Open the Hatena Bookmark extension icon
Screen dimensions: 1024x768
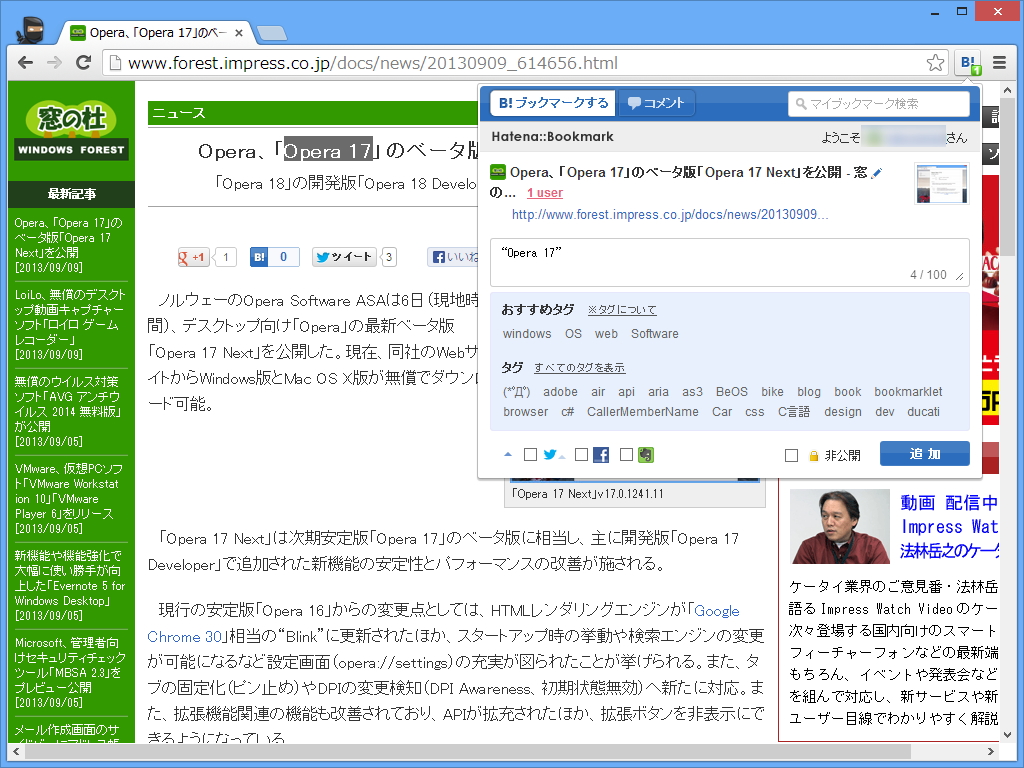970,63
